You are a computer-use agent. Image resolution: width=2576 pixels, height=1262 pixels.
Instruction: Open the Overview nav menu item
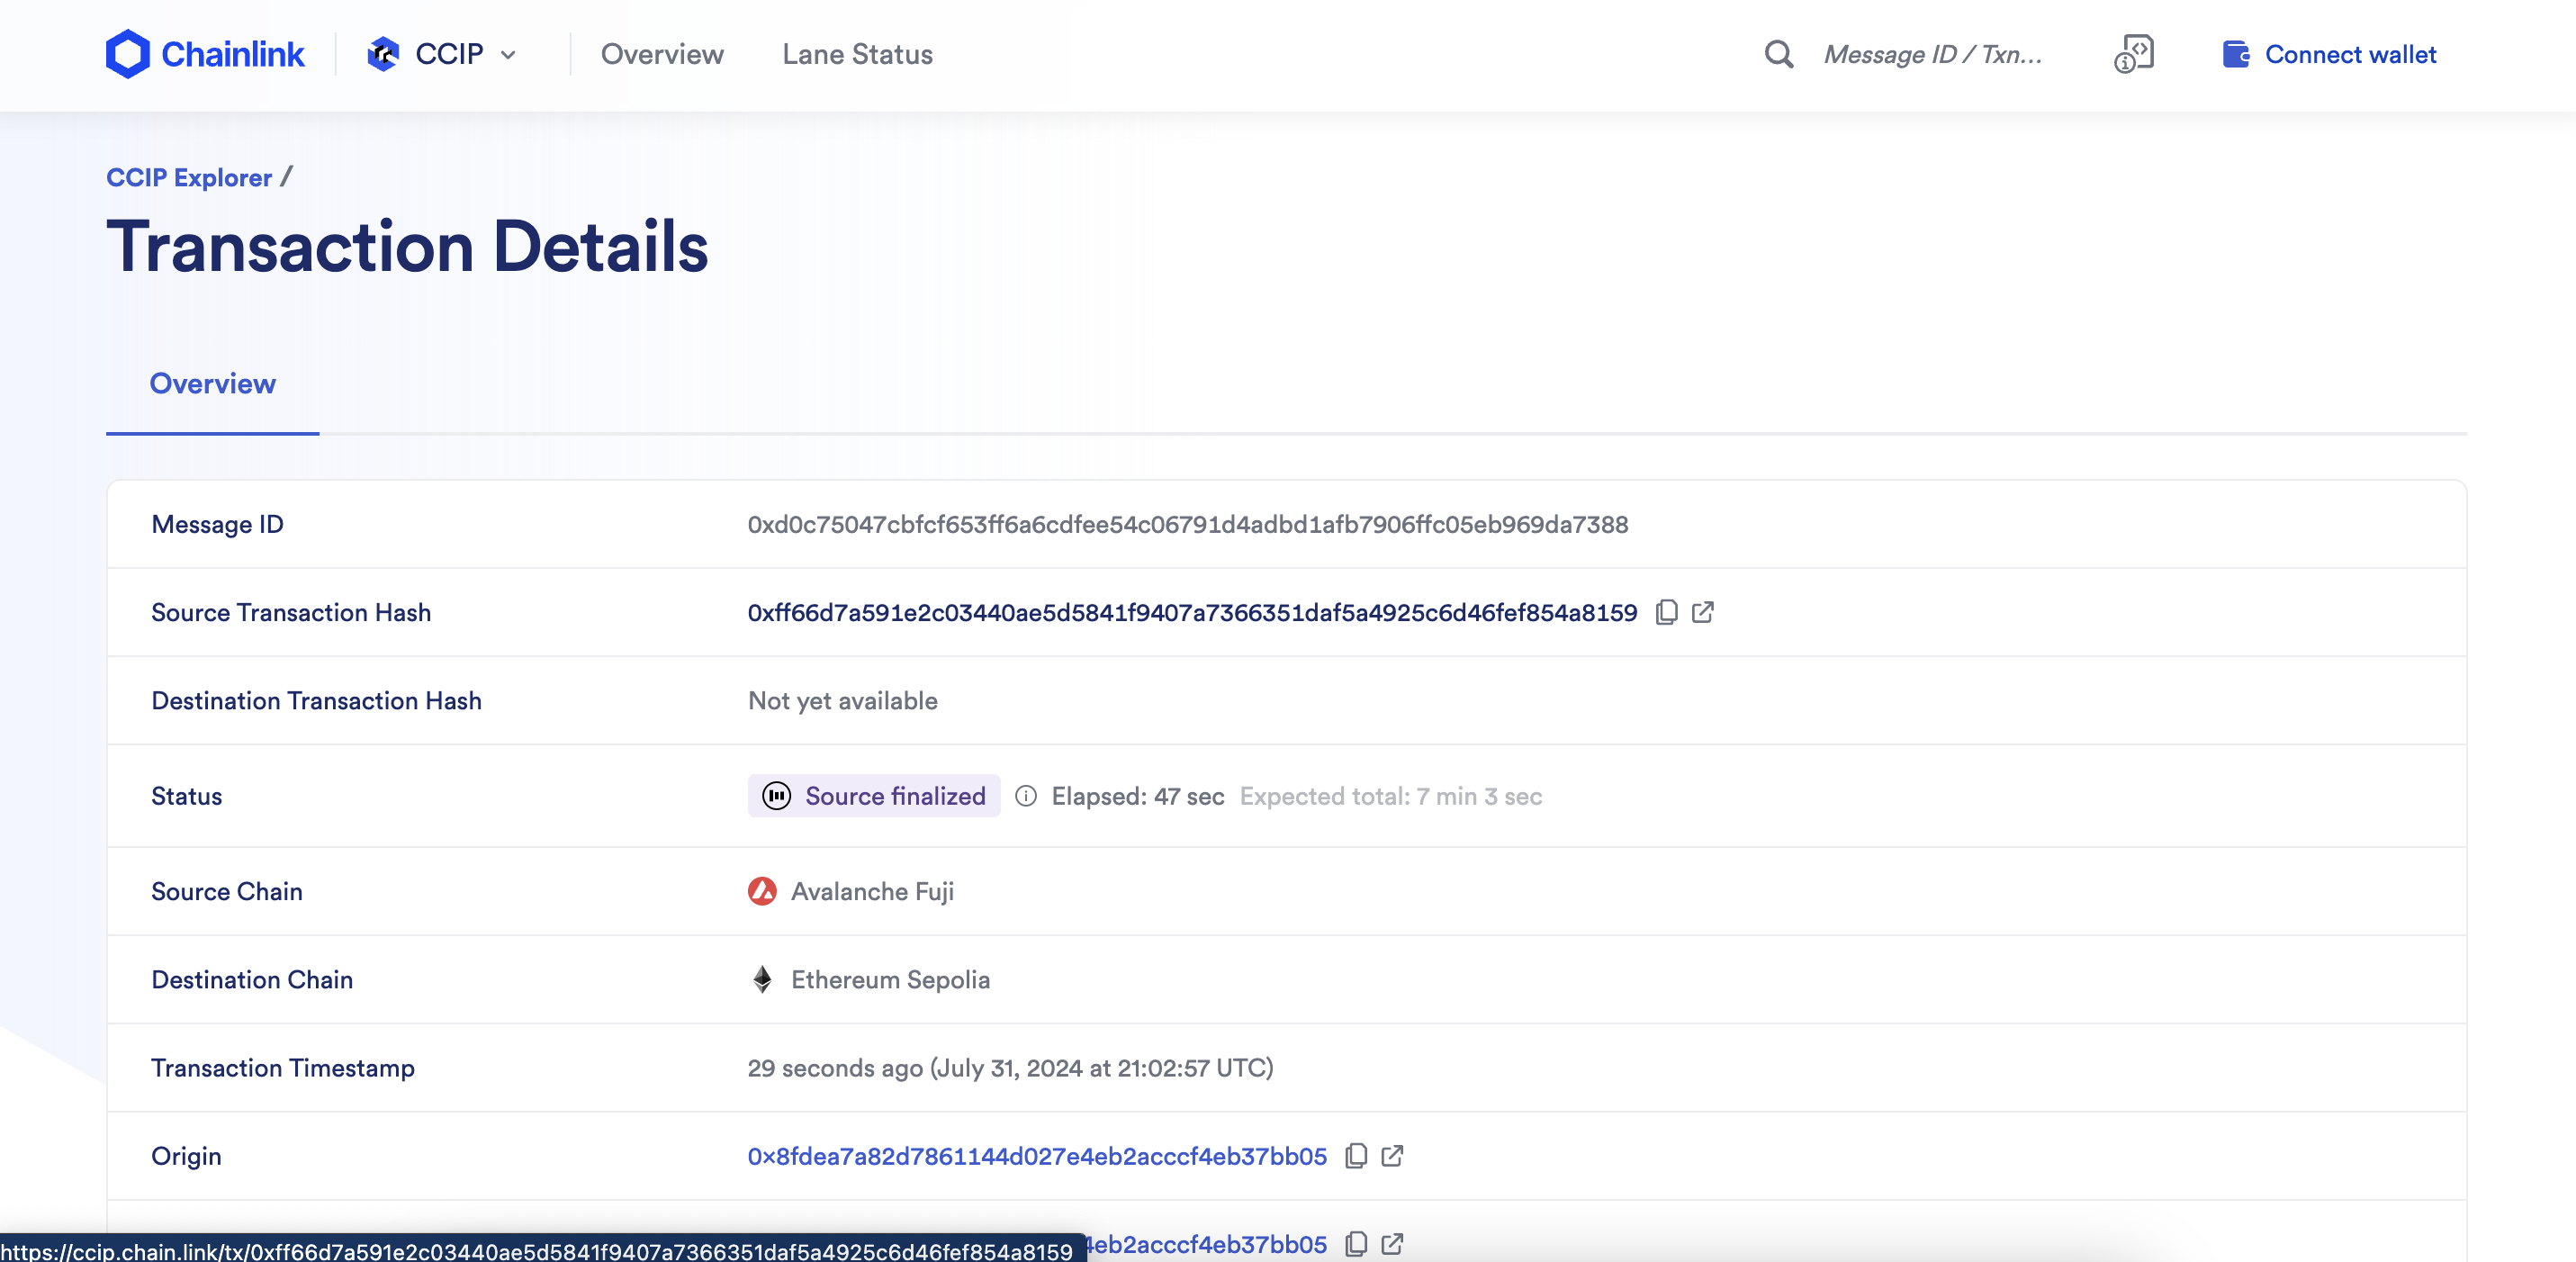coord(662,54)
